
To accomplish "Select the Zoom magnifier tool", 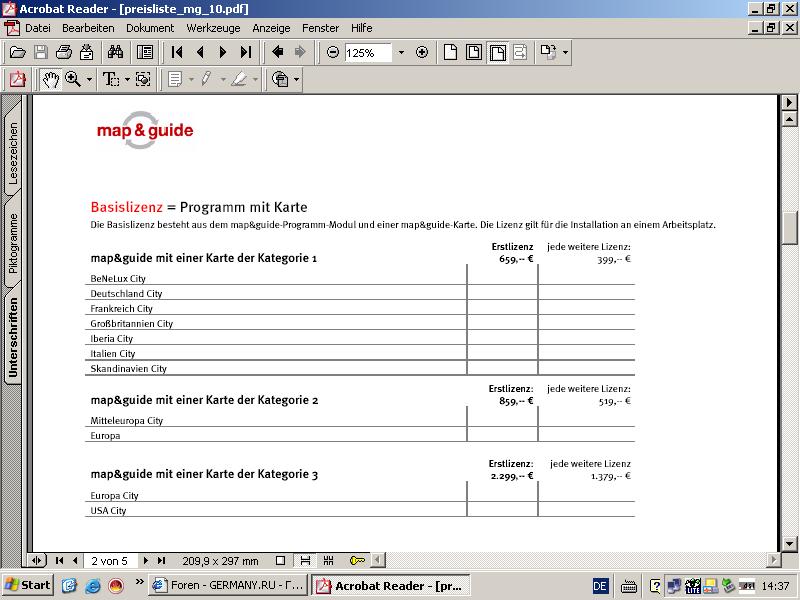I will point(73,80).
